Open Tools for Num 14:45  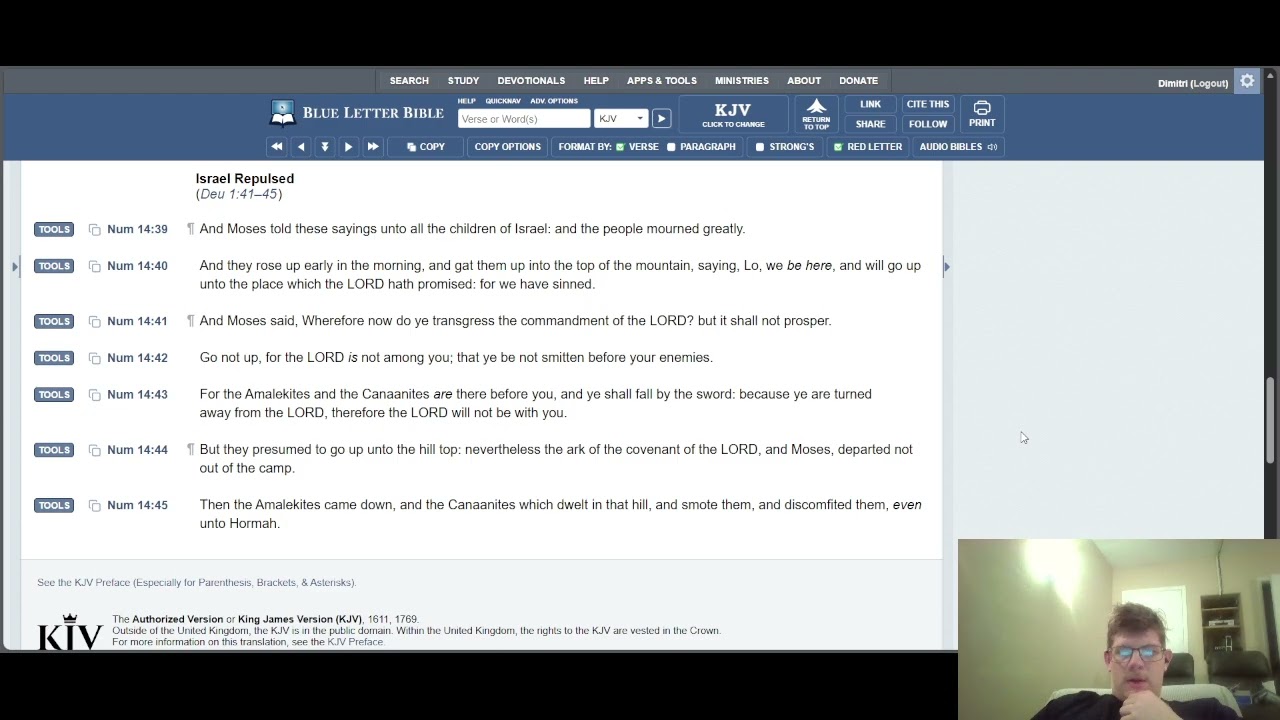pos(54,506)
